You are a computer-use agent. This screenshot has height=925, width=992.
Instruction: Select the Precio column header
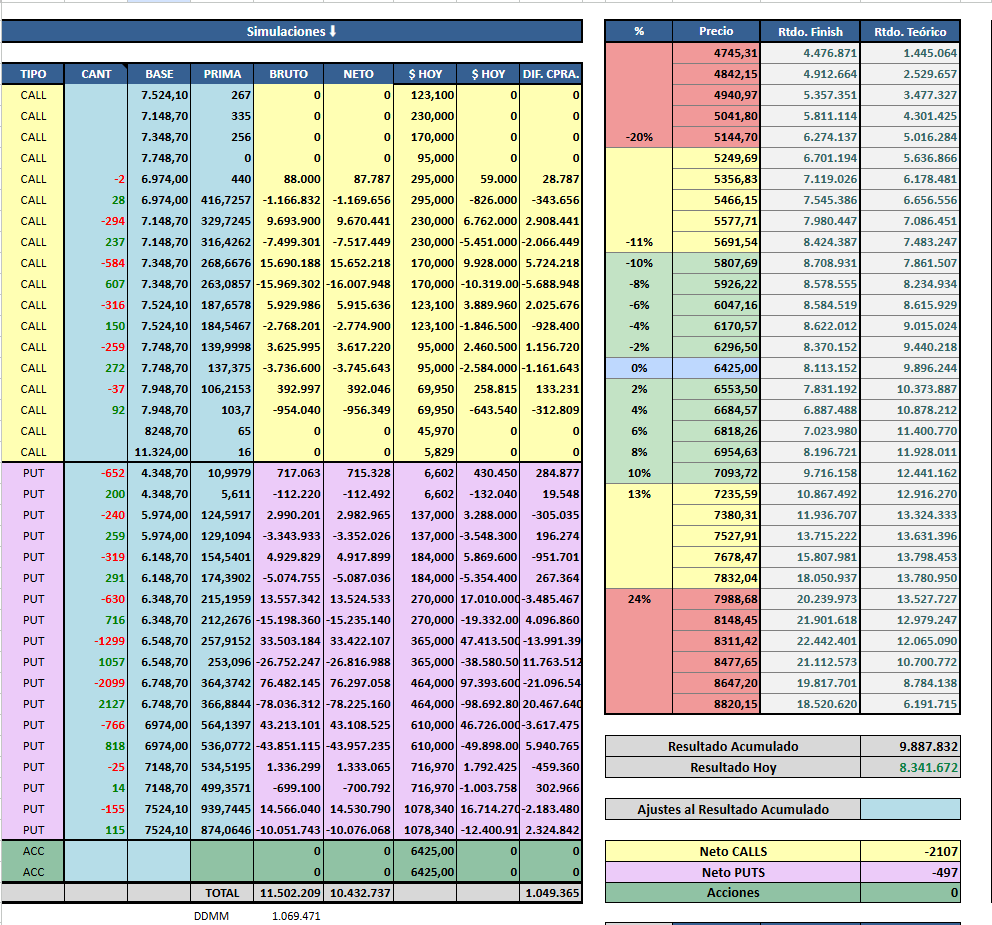(716, 31)
